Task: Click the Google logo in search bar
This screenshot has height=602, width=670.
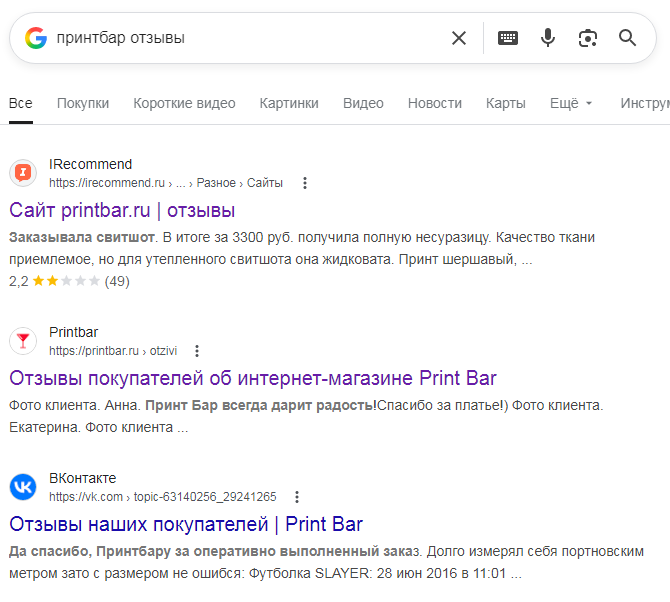Action: (36, 38)
